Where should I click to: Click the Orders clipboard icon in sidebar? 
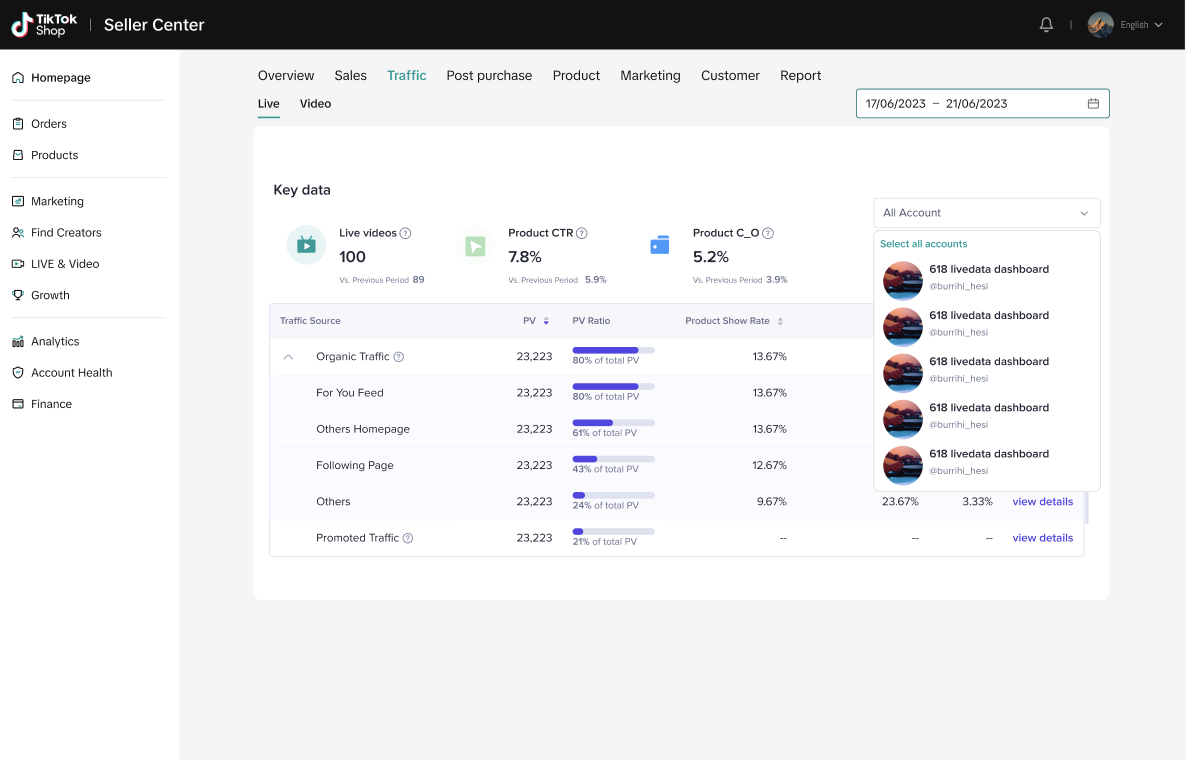pos(18,124)
